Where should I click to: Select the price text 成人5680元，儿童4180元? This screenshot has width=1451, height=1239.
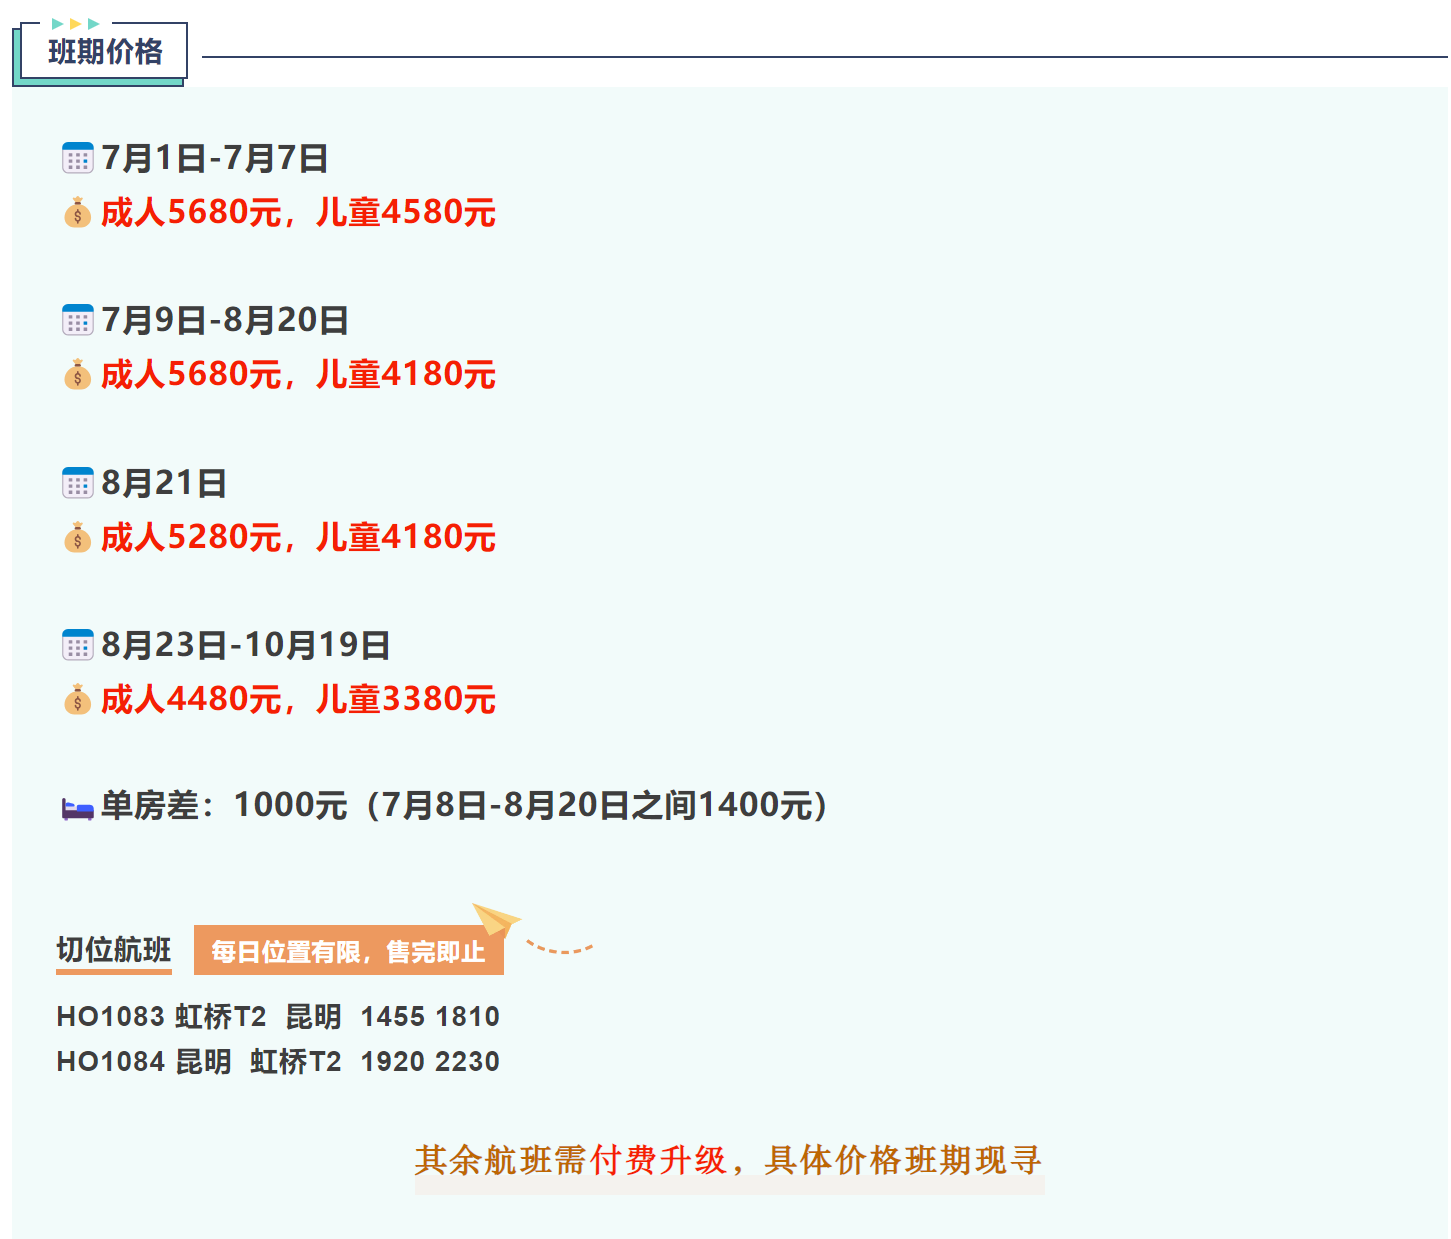[299, 375]
